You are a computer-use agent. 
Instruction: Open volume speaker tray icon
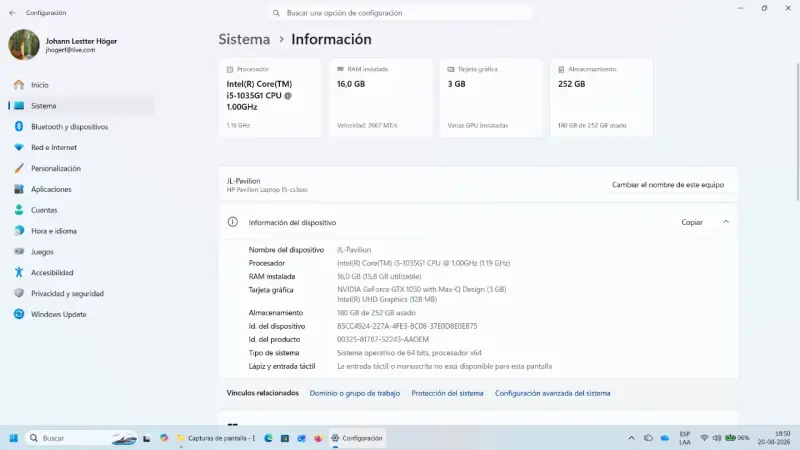(716, 438)
